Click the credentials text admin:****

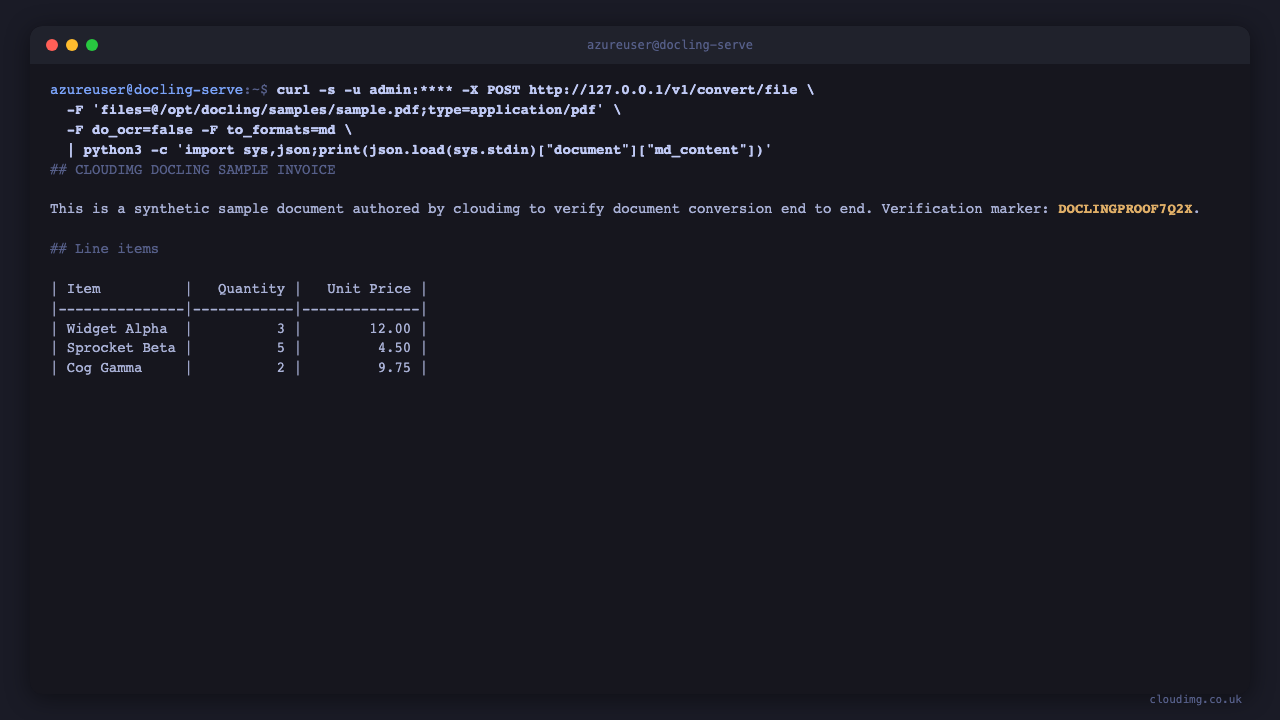click(x=411, y=90)
